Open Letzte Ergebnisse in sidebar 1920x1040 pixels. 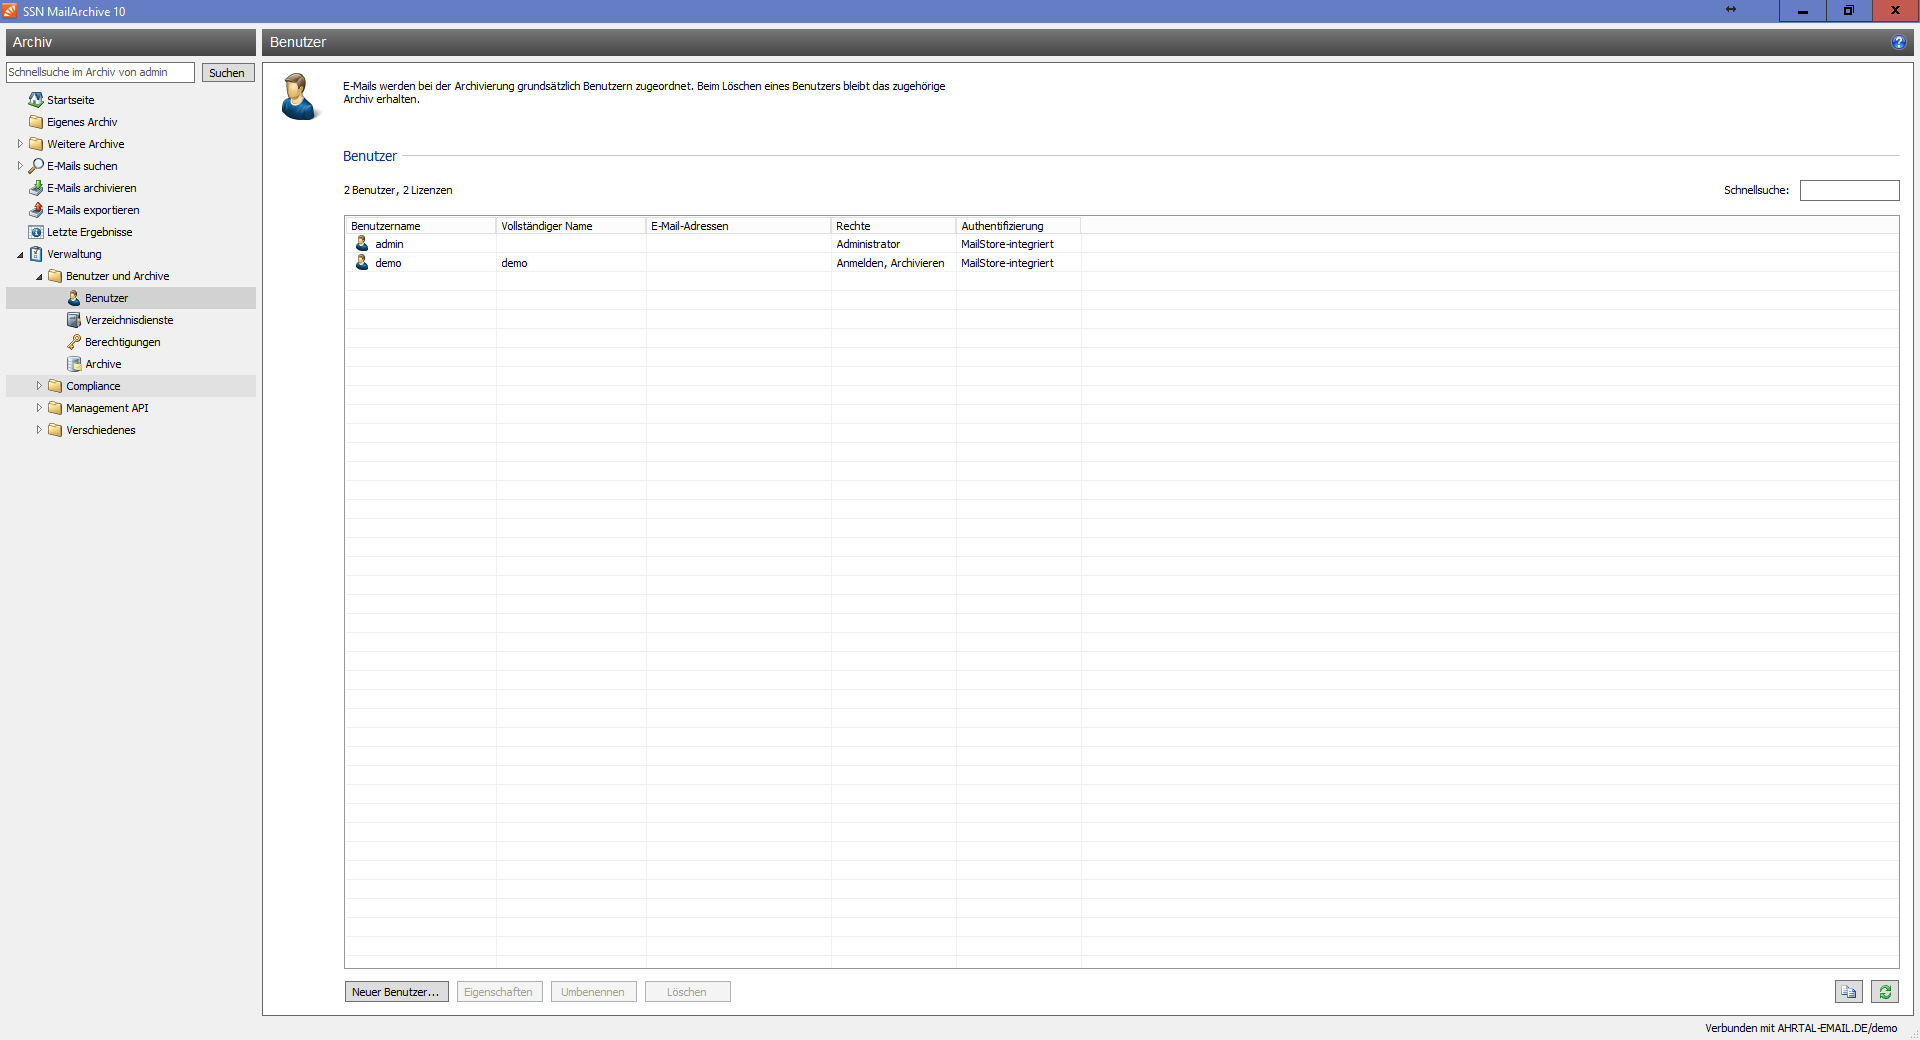pos(89,232)
